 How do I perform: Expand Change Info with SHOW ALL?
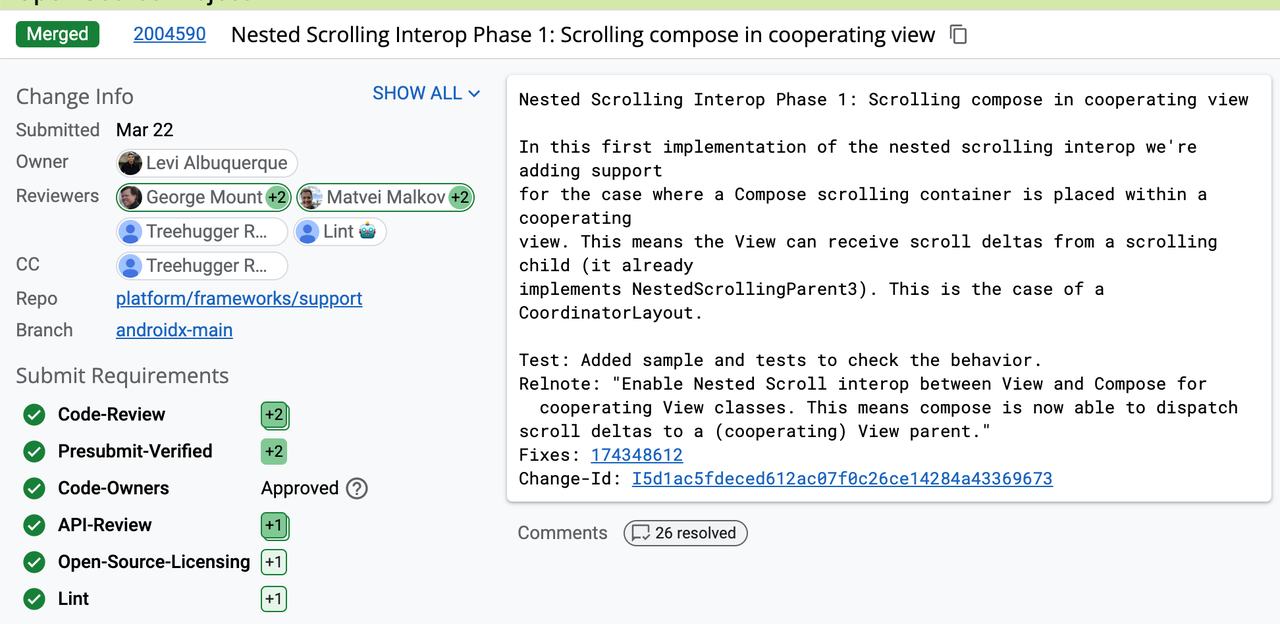click(426, 93)
